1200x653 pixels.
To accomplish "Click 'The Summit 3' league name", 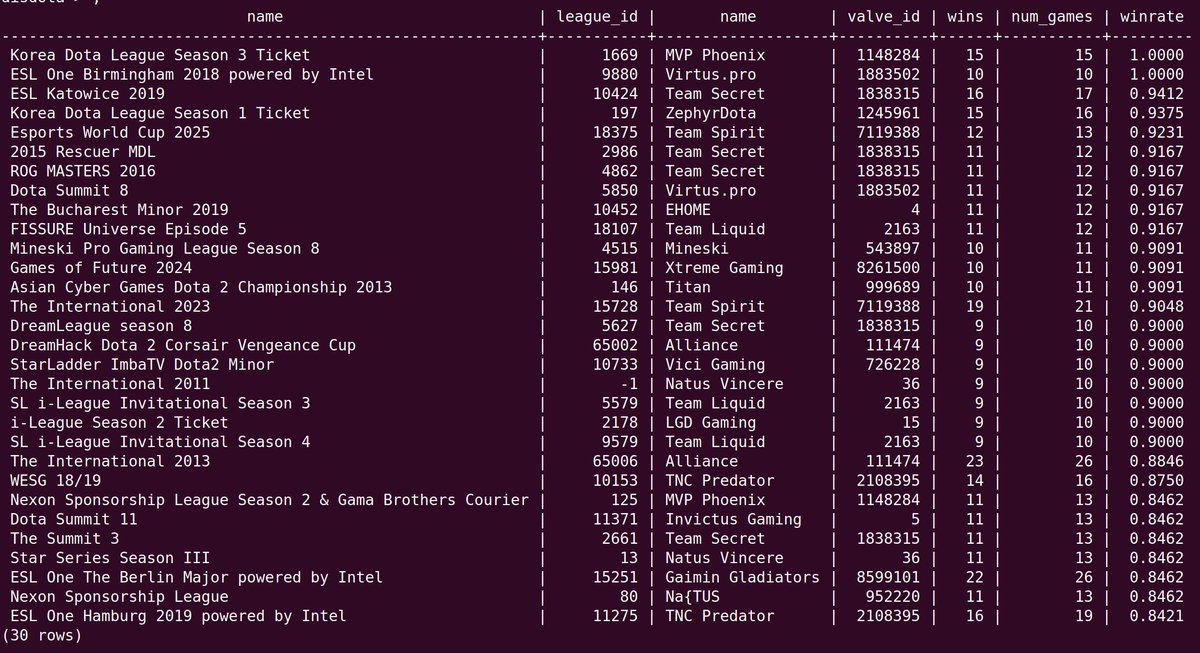I will 65,538.
